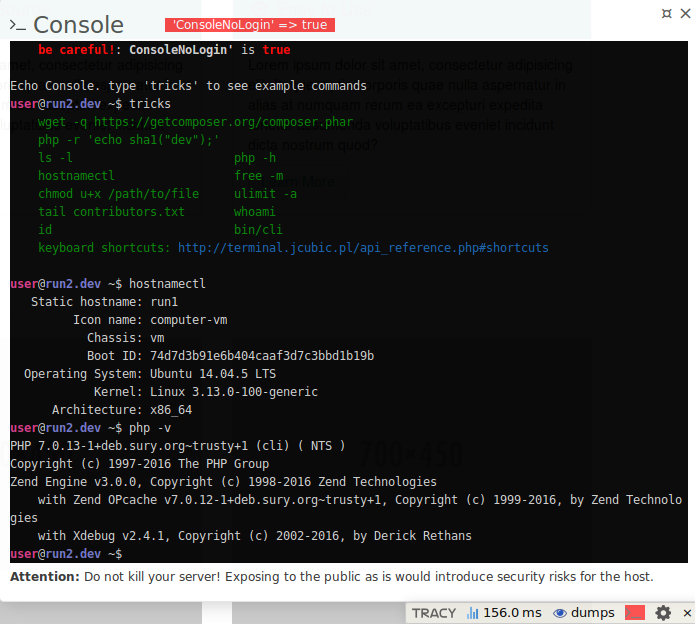Open the terminal.jcubic.pl shortcuts link
The height and width of the screenshot is (624, 695).
pos(363,248)
